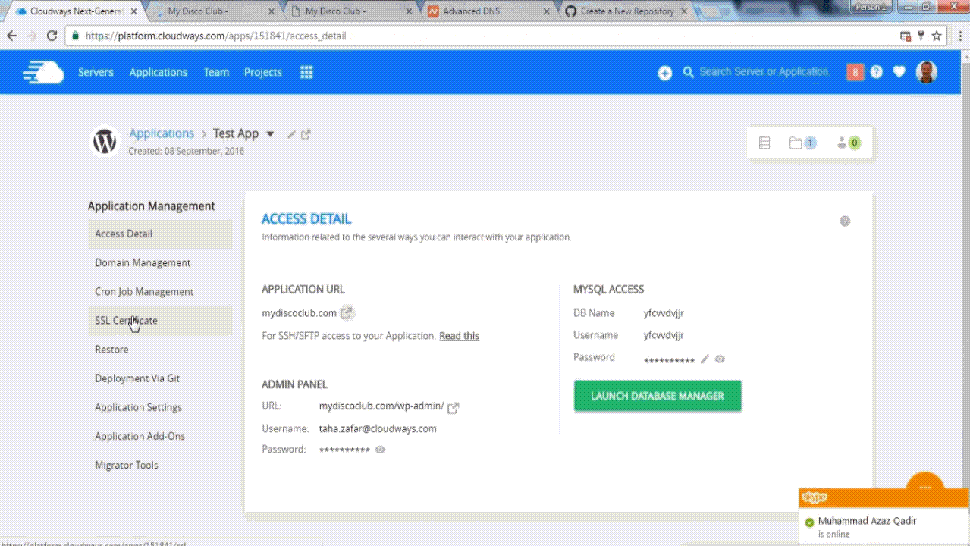Click the browser address bar
This screenshot has height=546, width=970.
[483, 36]
